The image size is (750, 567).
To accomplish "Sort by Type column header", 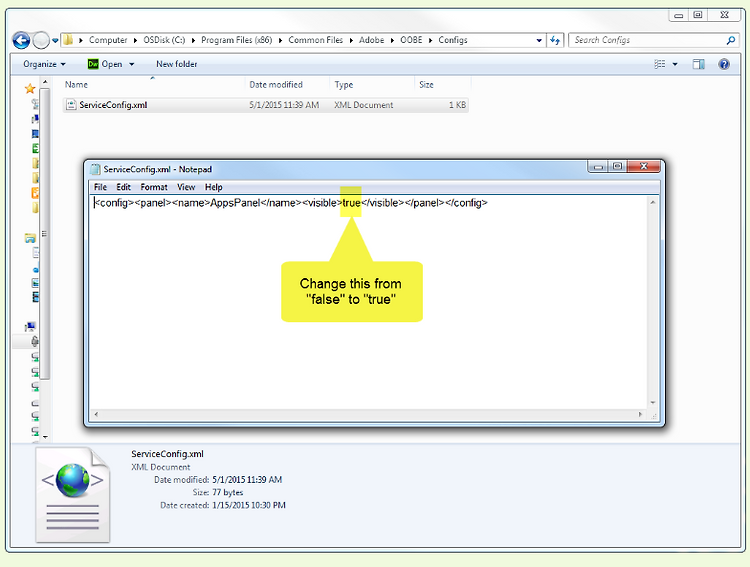I will click(x=372, y=85).
